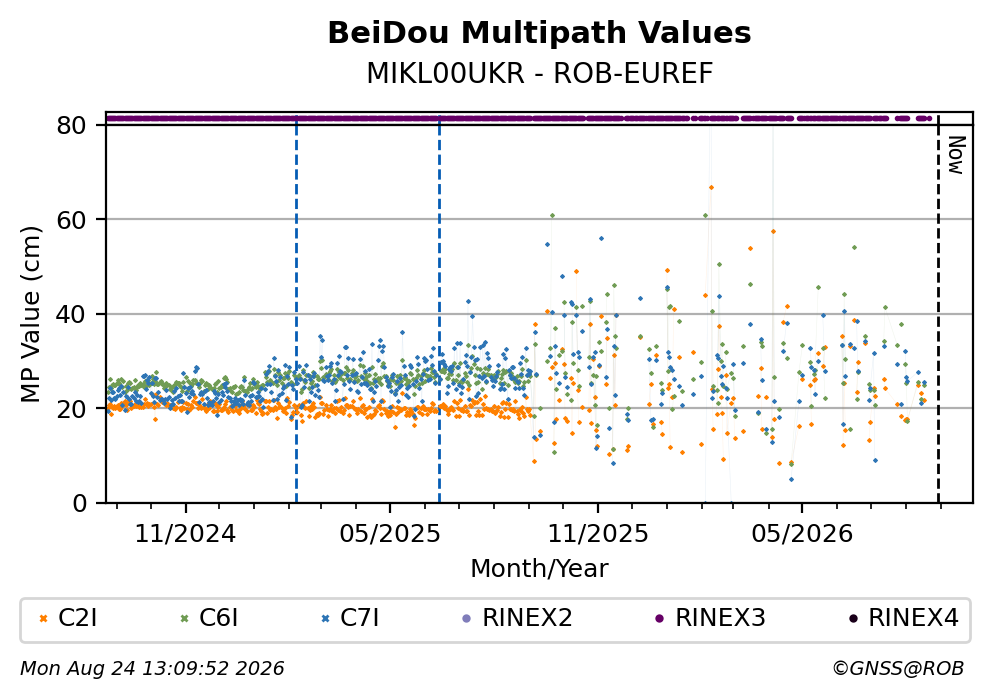Screen dimensions: 993x699
Task: Click the RINEX2 legend entry
Action: pyautogui.click(x=517, y=618)
